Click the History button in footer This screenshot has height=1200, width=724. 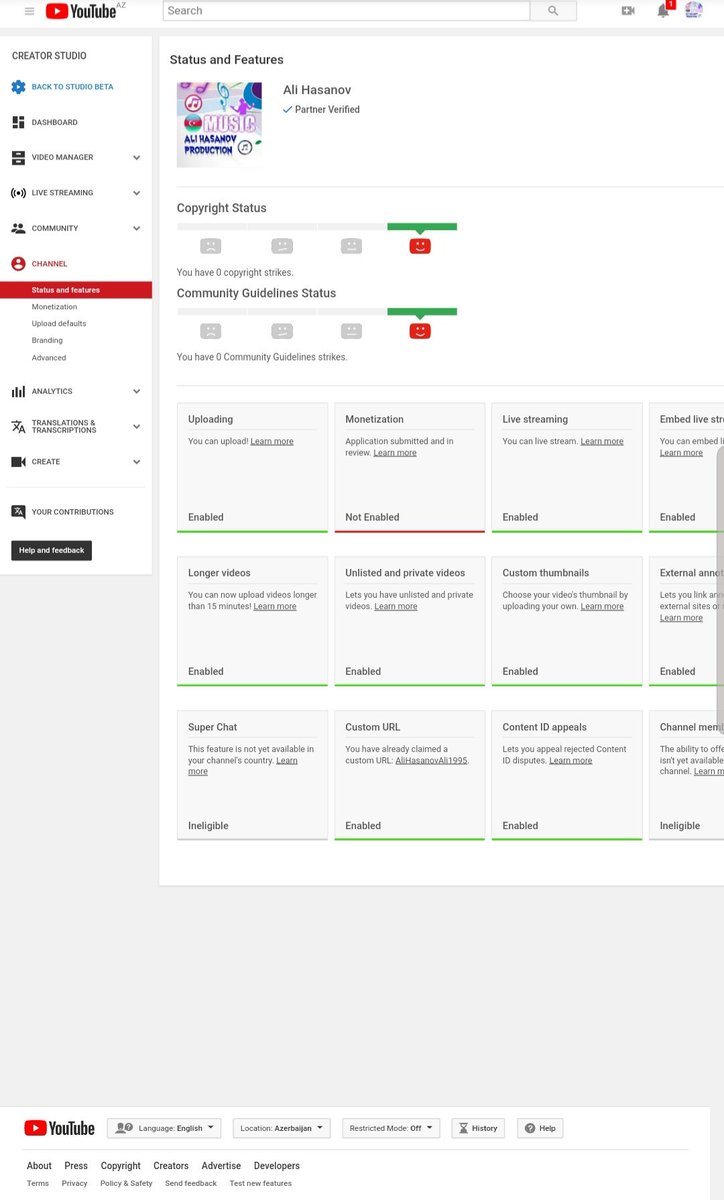point(478,1128)
